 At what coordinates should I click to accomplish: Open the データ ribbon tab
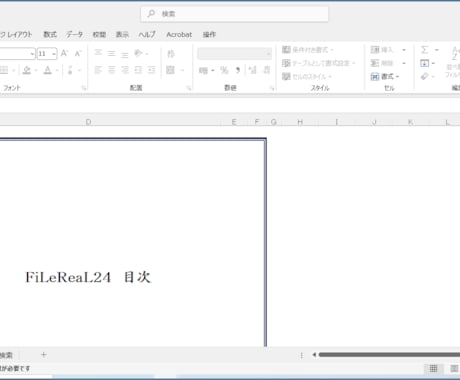point(74,34)
